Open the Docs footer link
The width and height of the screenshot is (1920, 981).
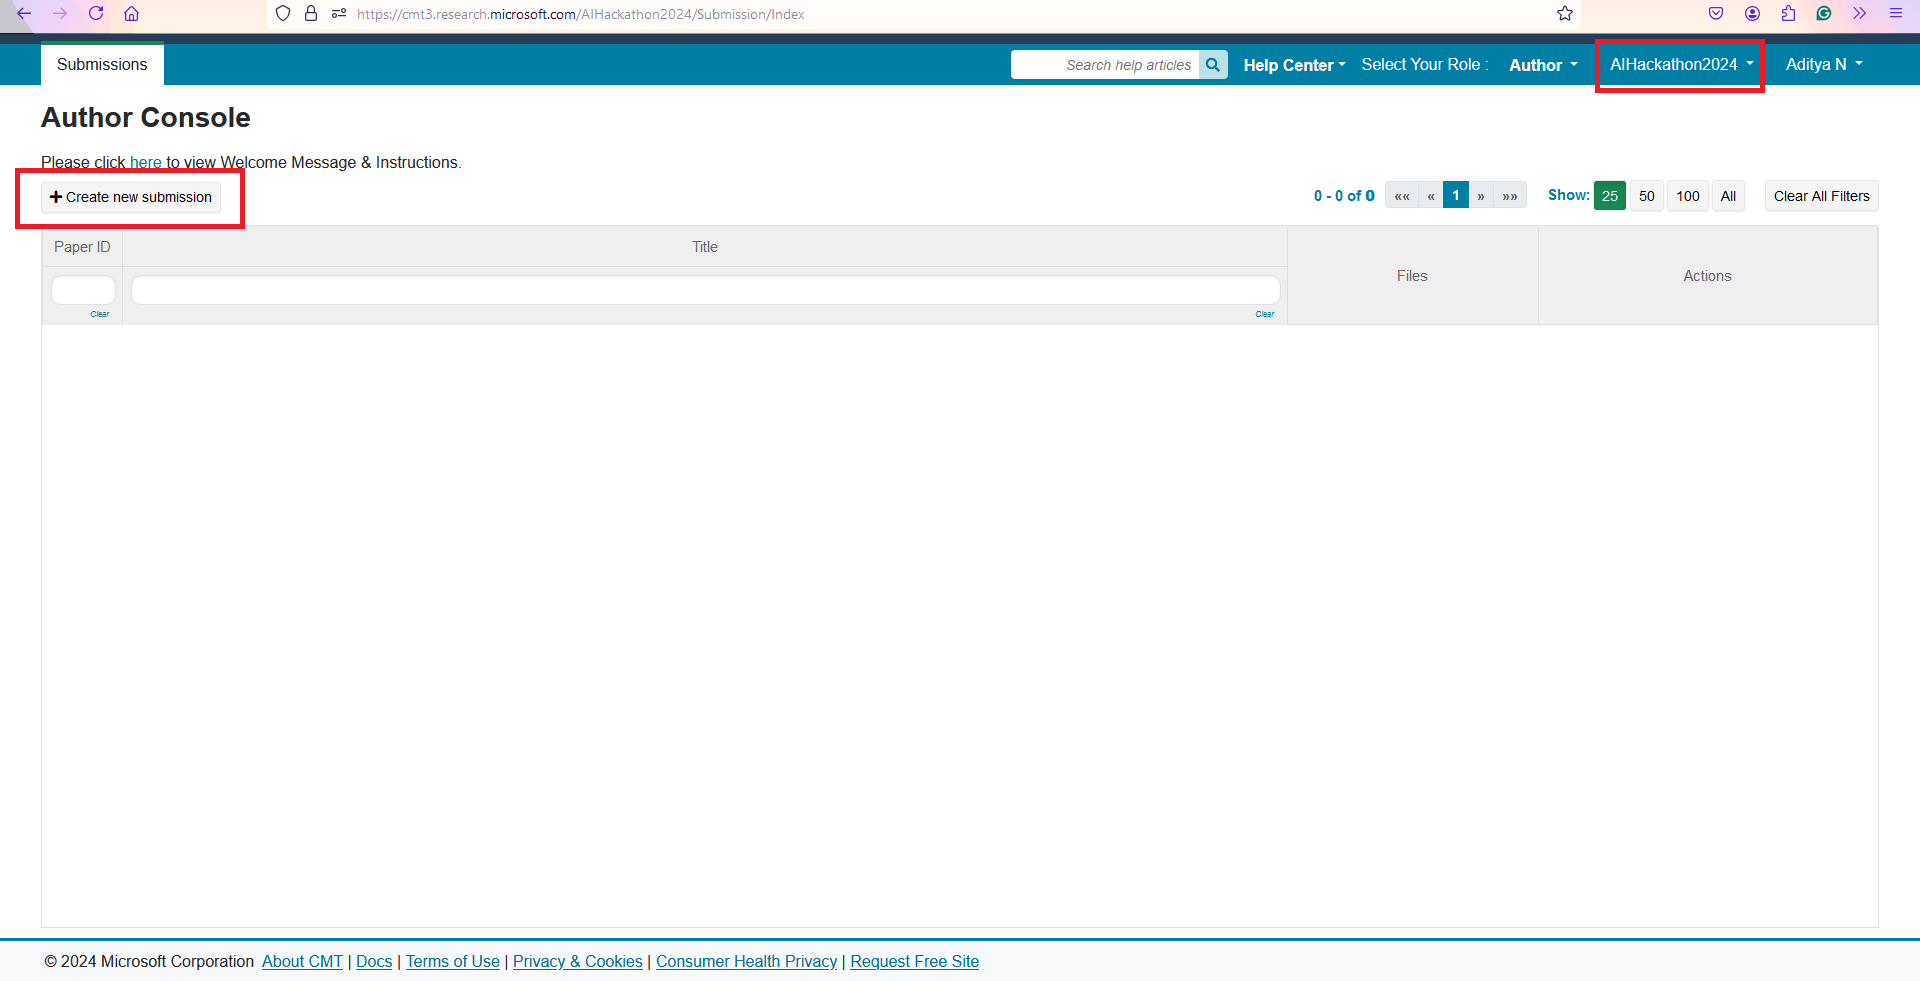[374, 961]
